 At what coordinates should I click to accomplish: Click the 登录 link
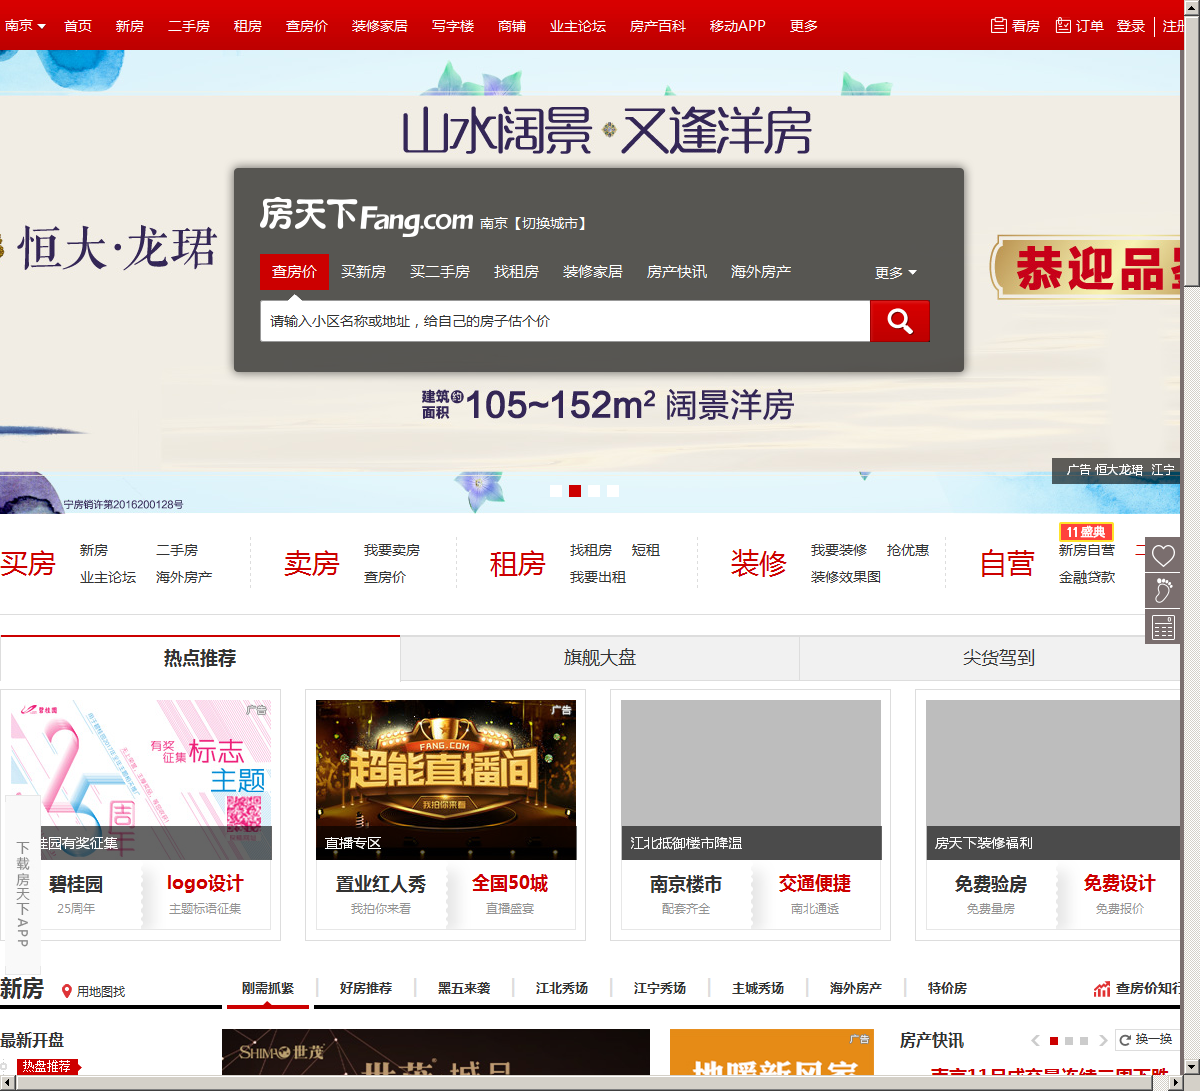pos(1131,26)
